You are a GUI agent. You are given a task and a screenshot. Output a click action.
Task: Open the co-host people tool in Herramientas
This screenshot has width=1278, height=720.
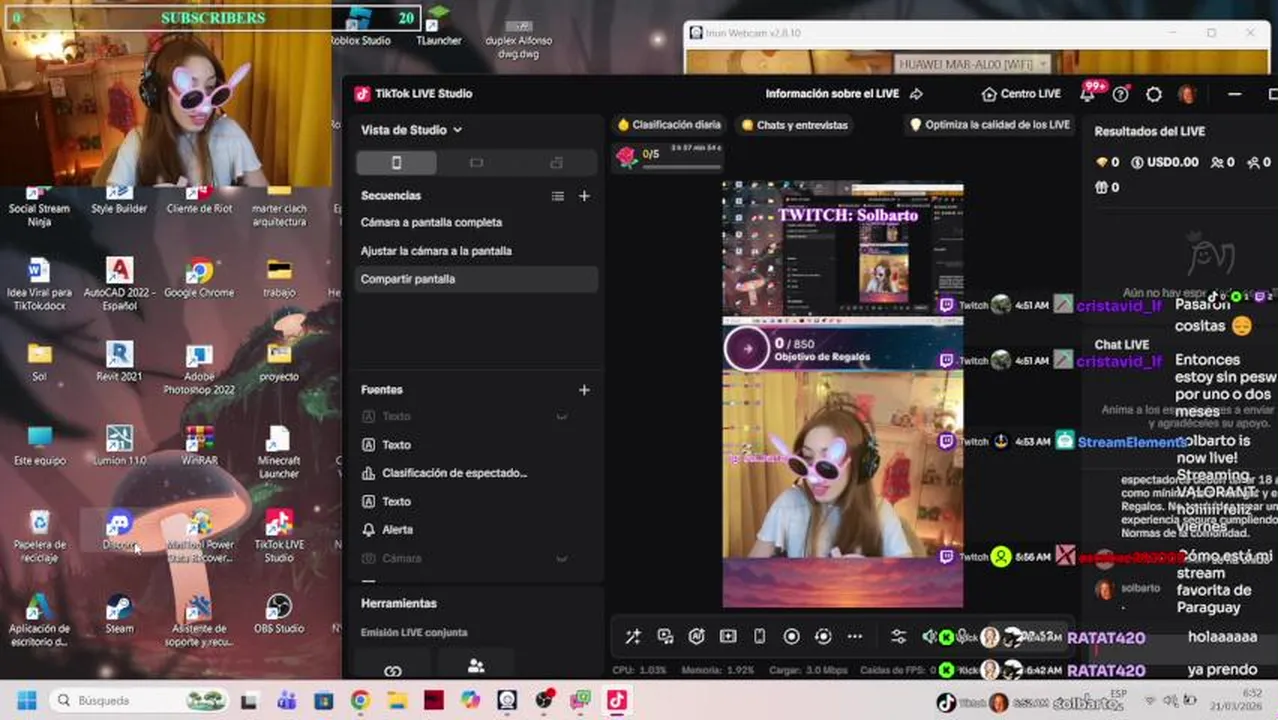[476, 666]
